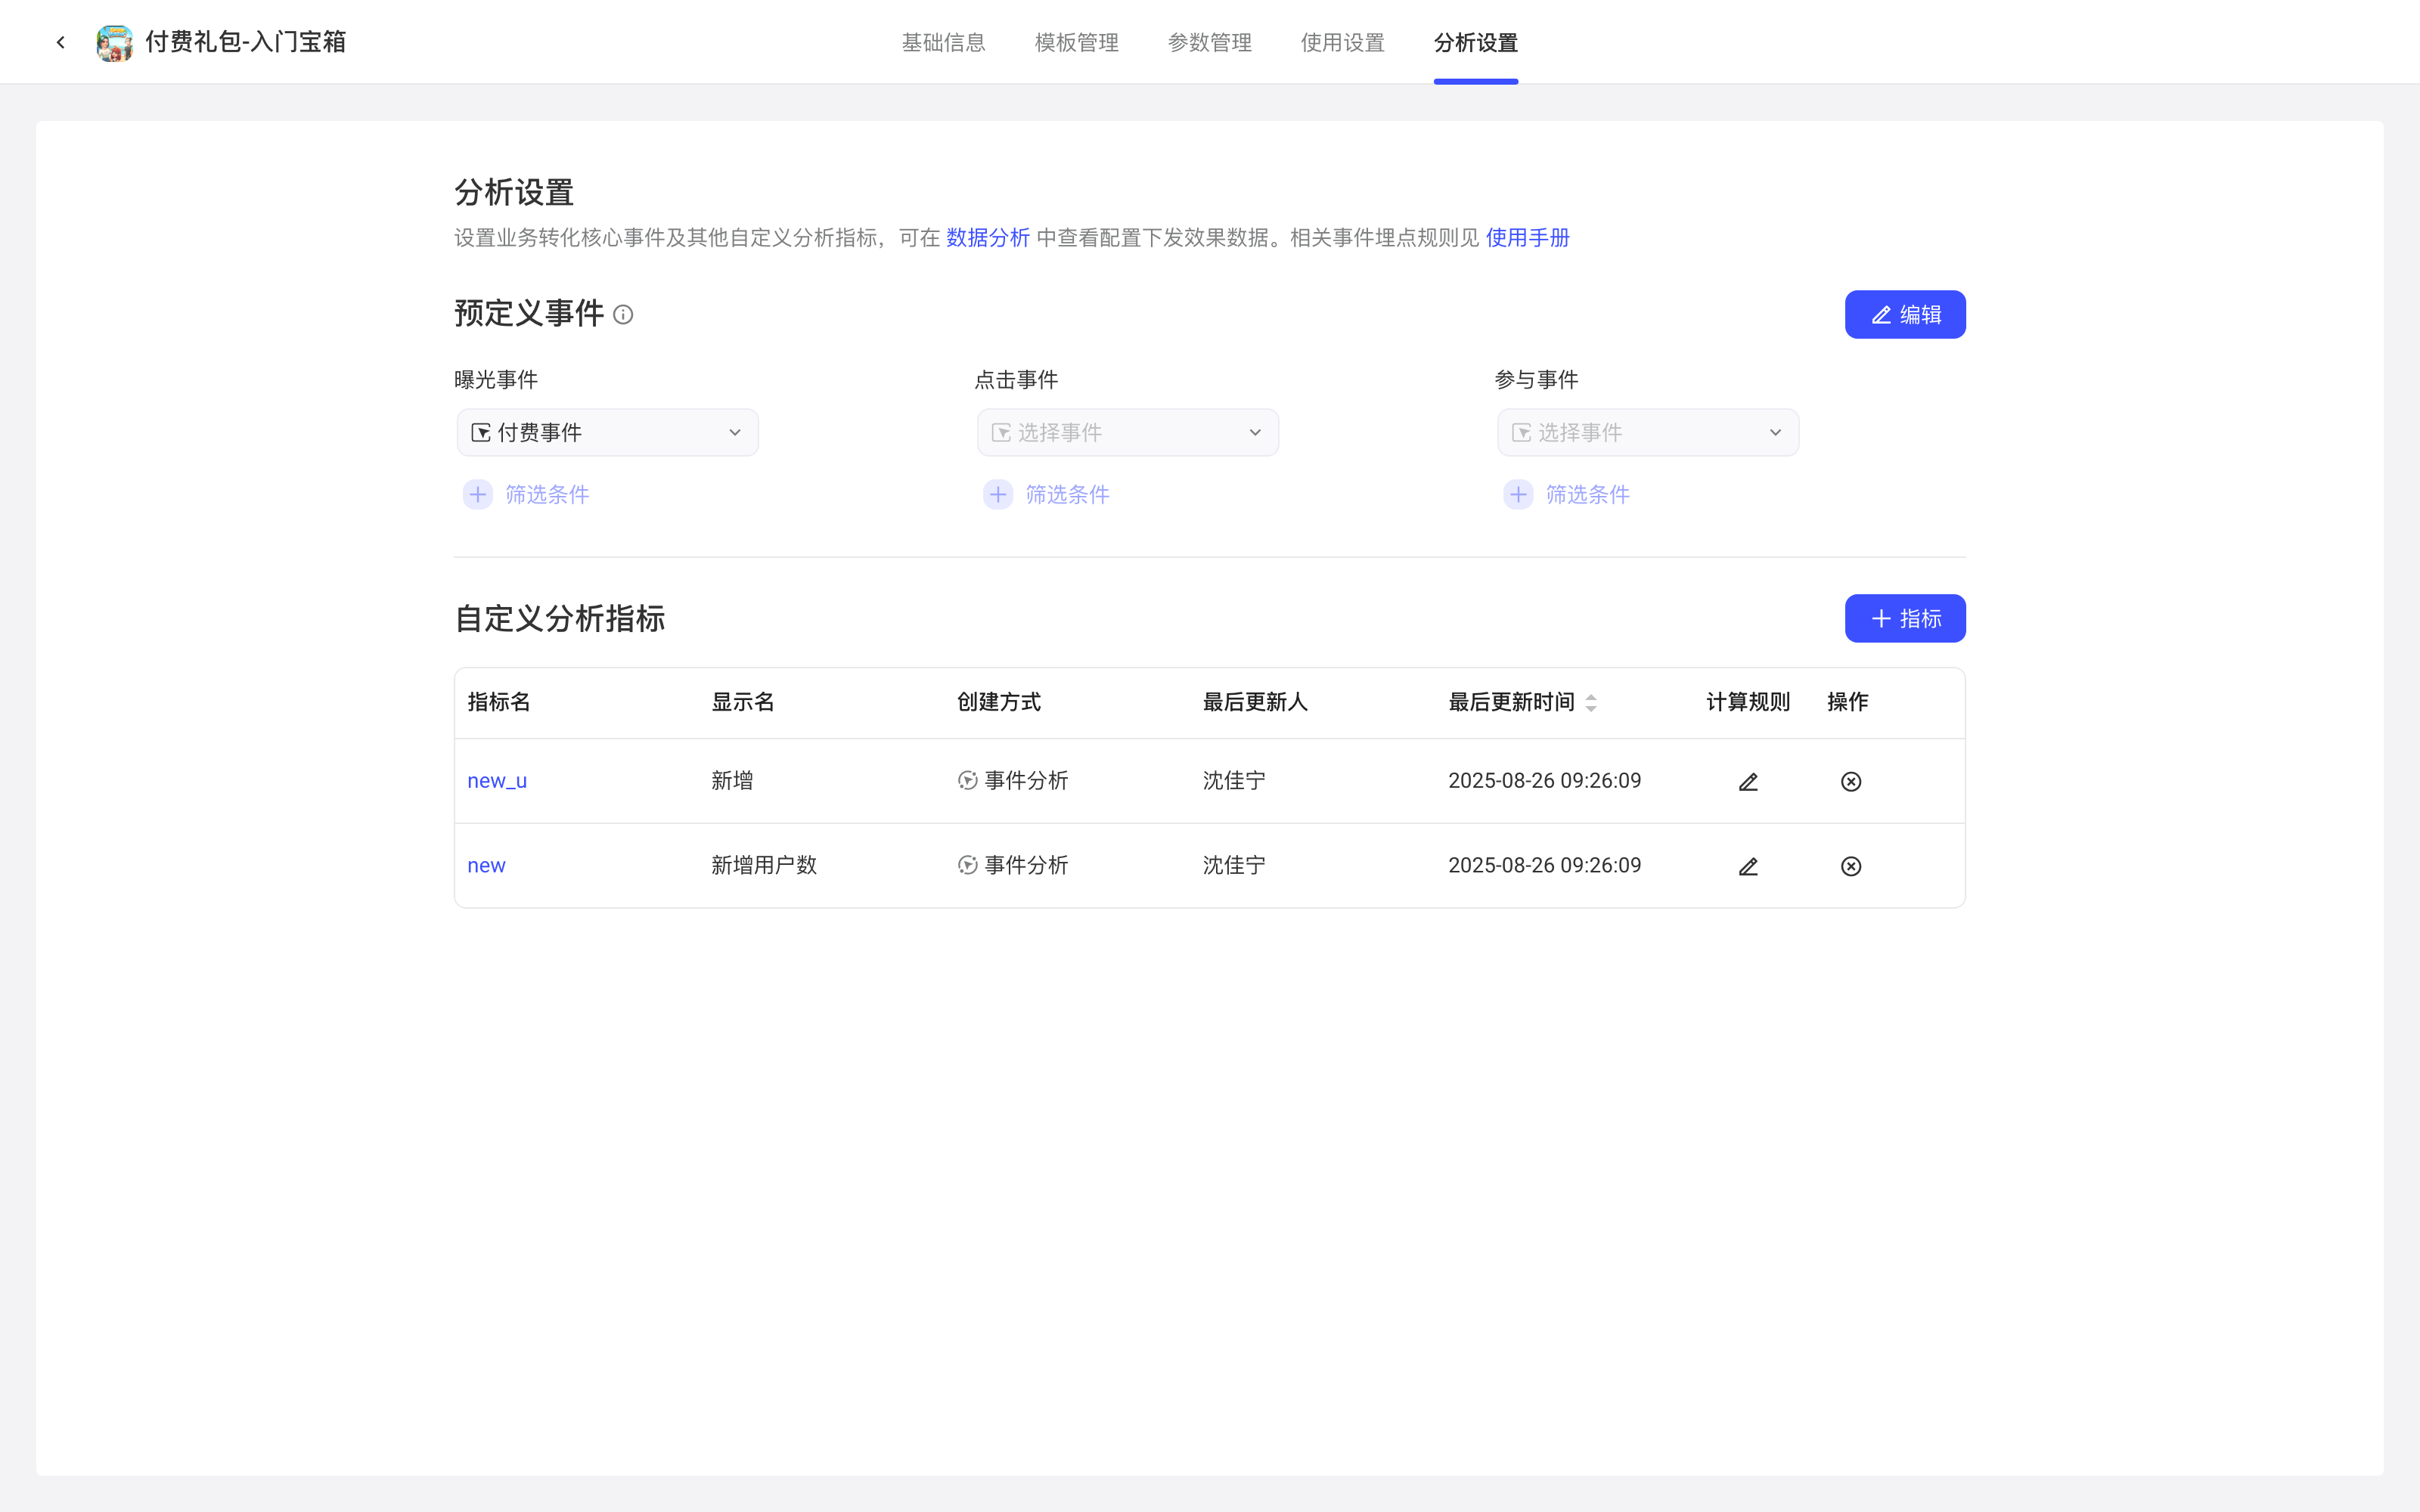This screenshot has width=2420, height=1512.
Task: Click the 创建方式 column header
Action: tap(999, 702)
